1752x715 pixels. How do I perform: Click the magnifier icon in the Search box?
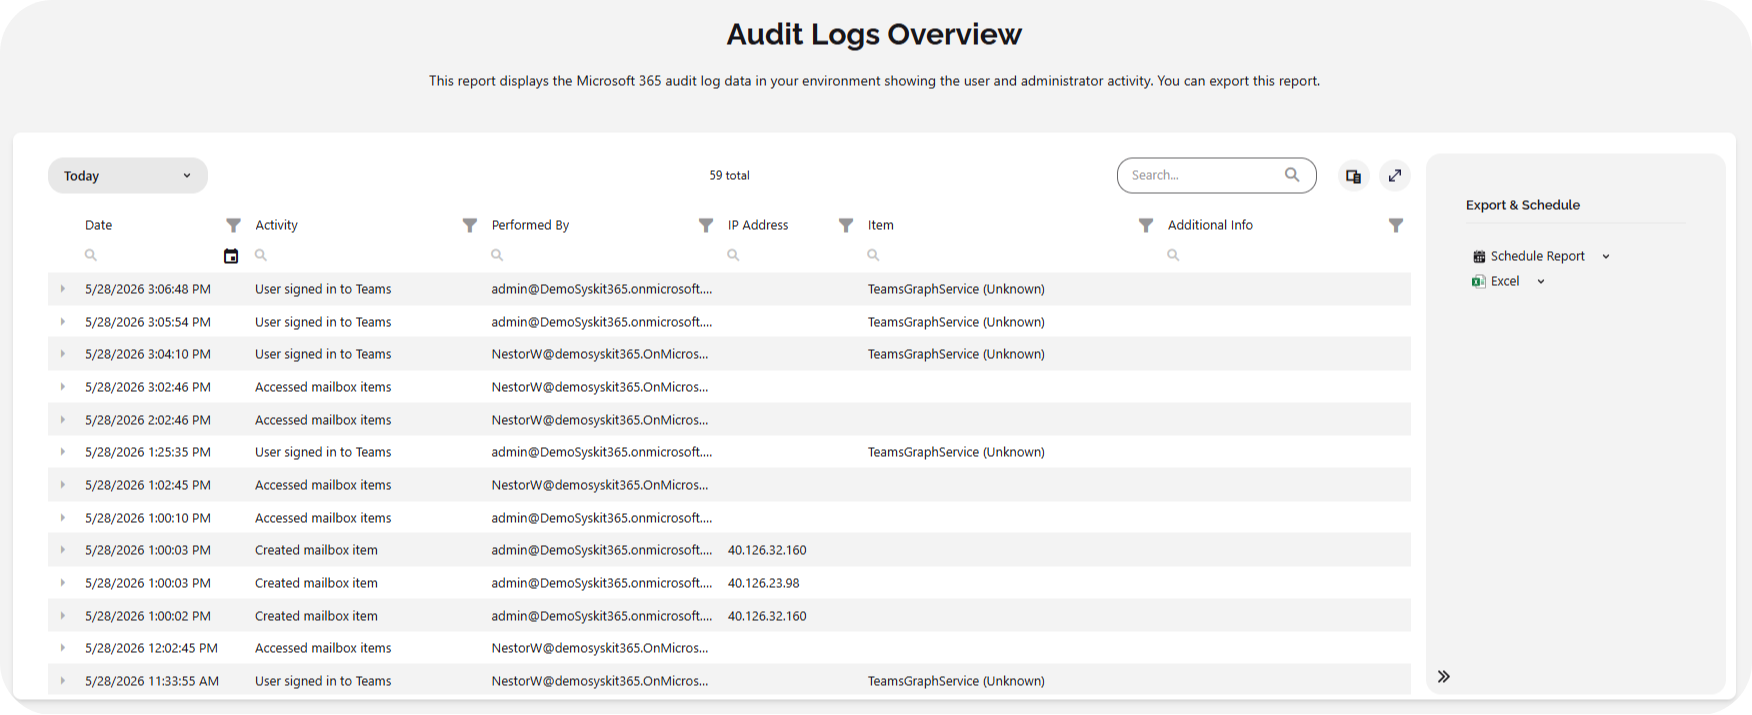(x=1292, y=175)
